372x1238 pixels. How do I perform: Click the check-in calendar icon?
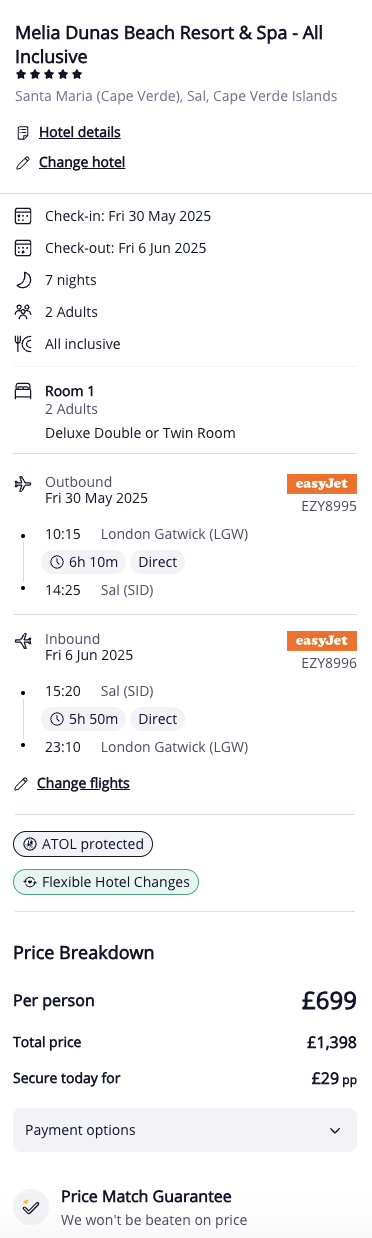pos(23,216)
